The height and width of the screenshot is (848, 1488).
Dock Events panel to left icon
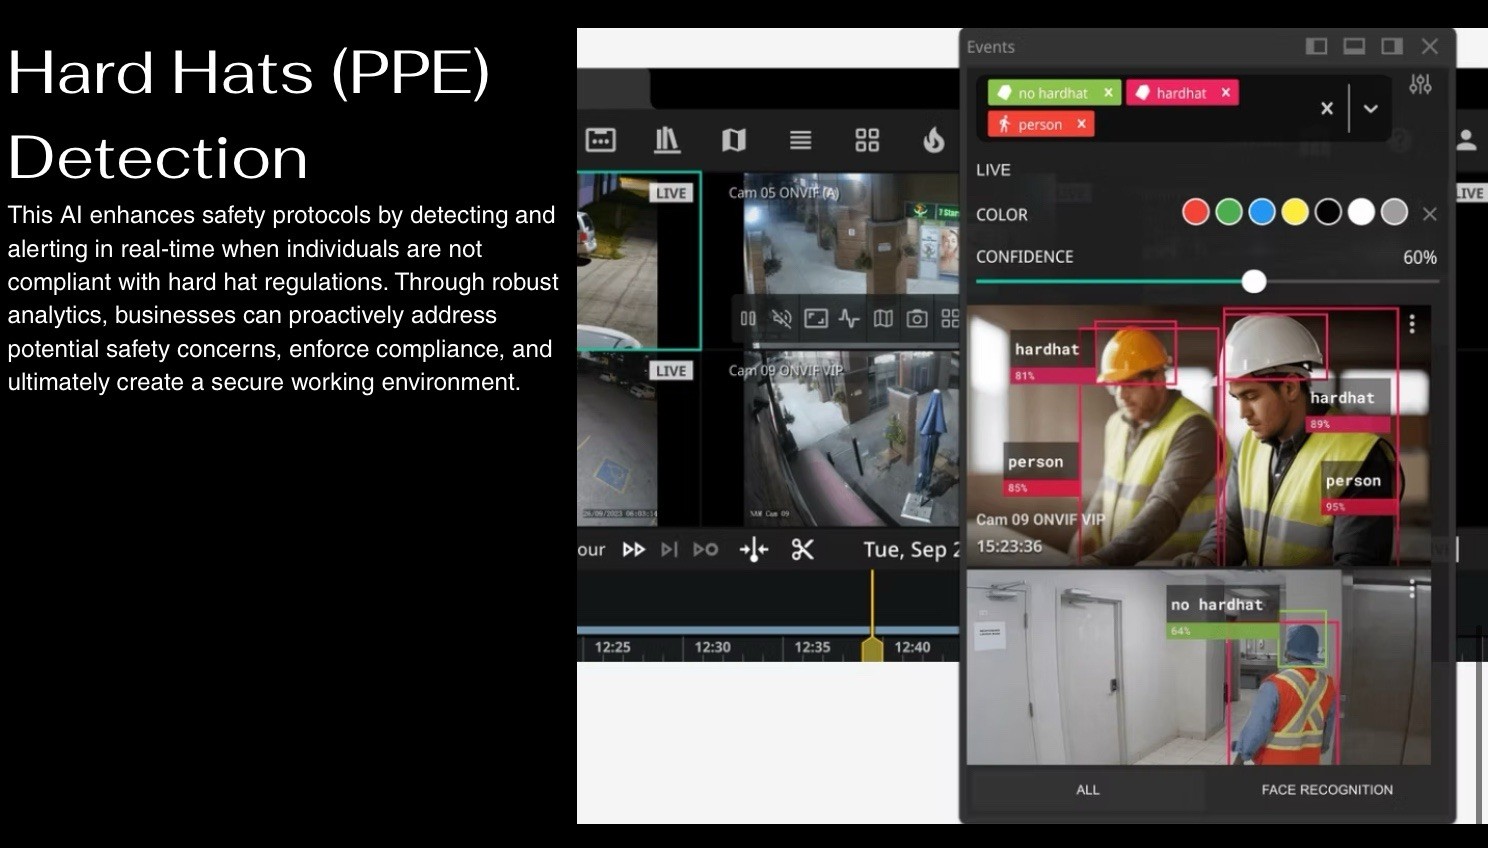pyautogui.click(x=1317, y=46)
